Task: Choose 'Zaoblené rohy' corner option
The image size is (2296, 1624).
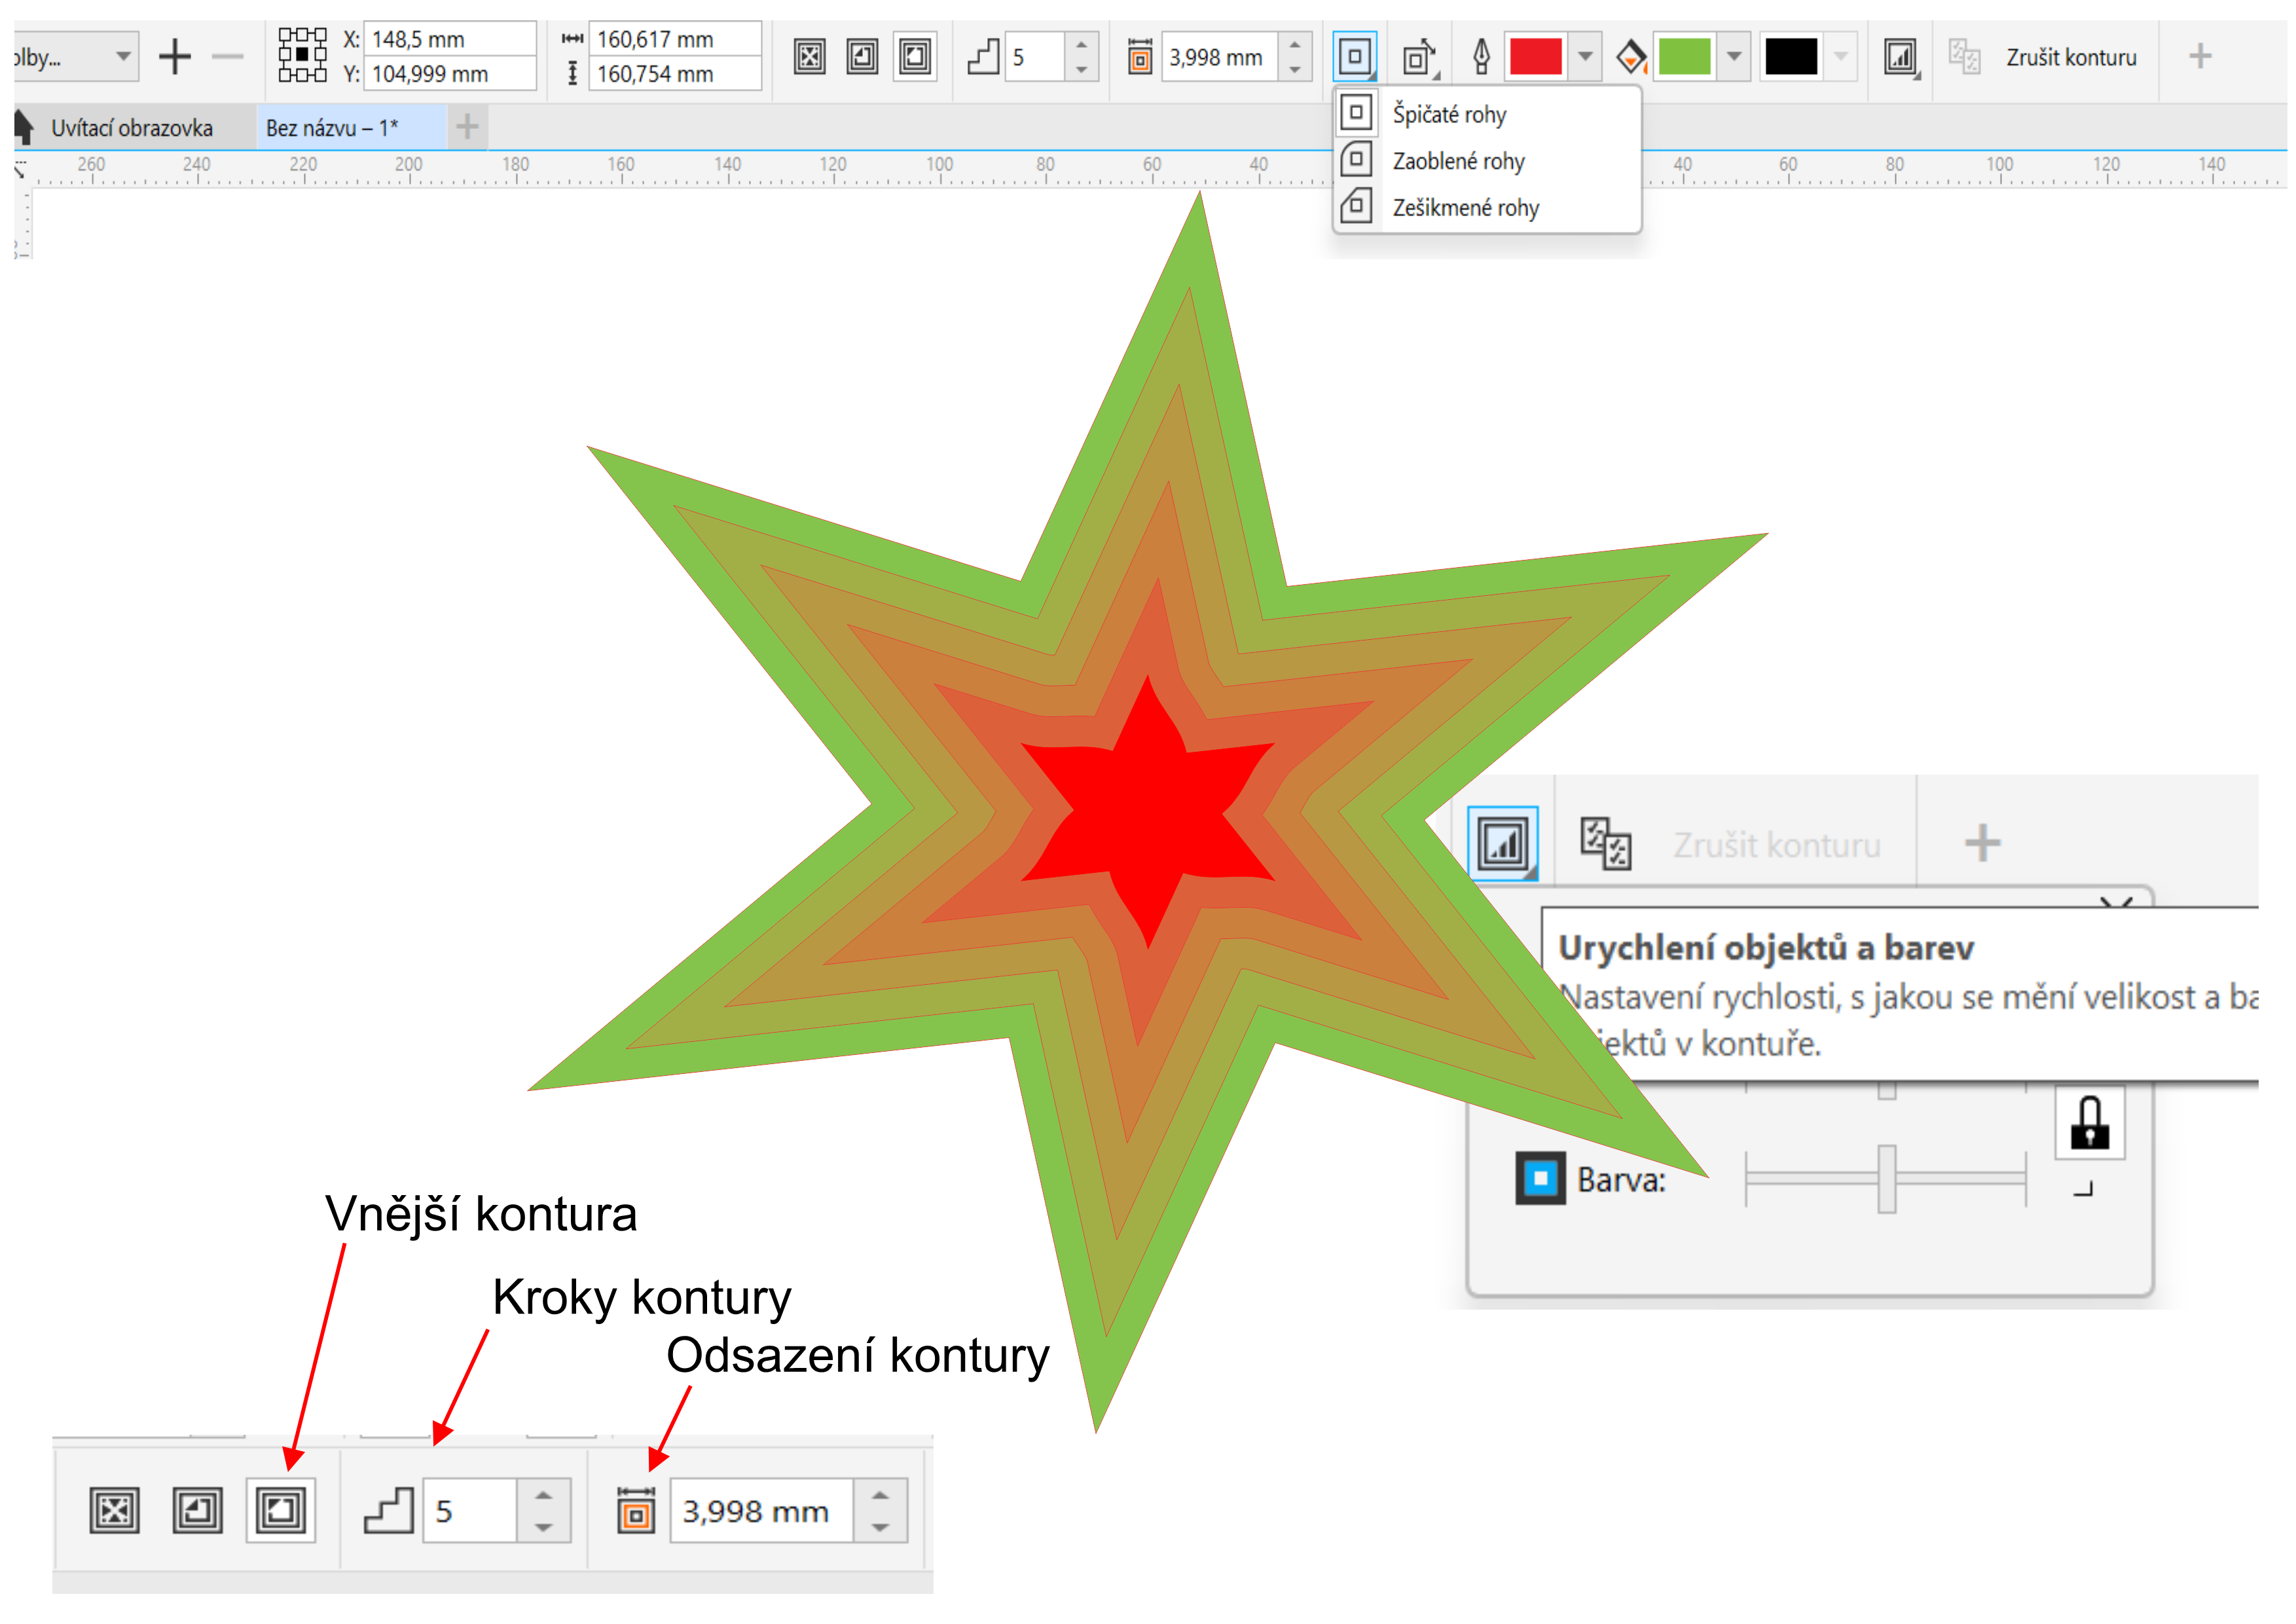Action: tap(1458, 161)
